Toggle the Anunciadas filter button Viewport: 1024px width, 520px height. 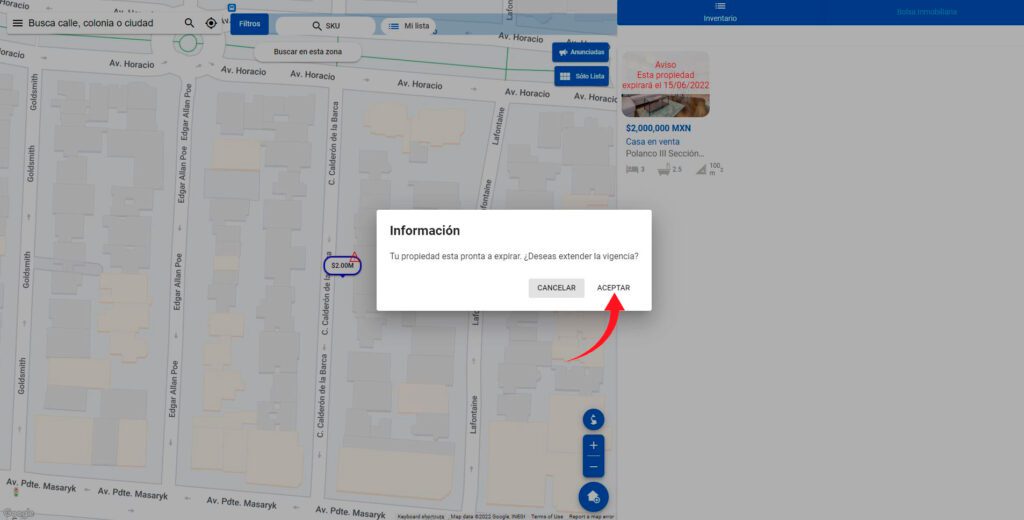tap(581, 52)
